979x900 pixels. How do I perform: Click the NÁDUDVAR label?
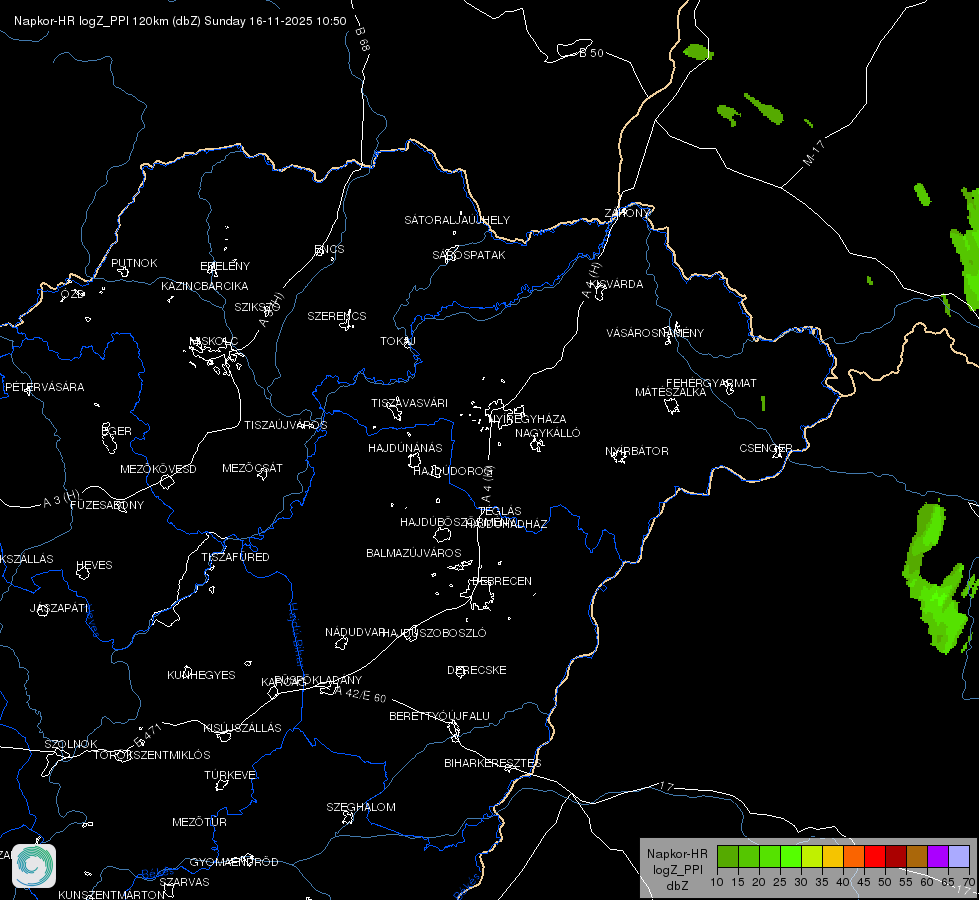(355, 632)
